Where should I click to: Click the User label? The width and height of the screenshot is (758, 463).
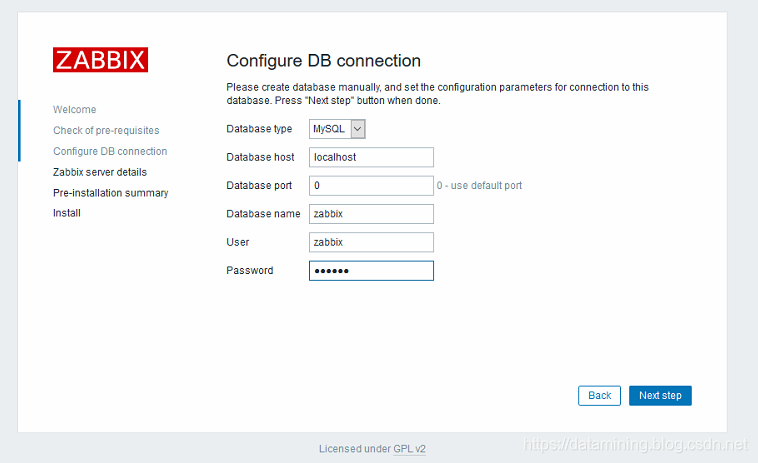(238, 242)
